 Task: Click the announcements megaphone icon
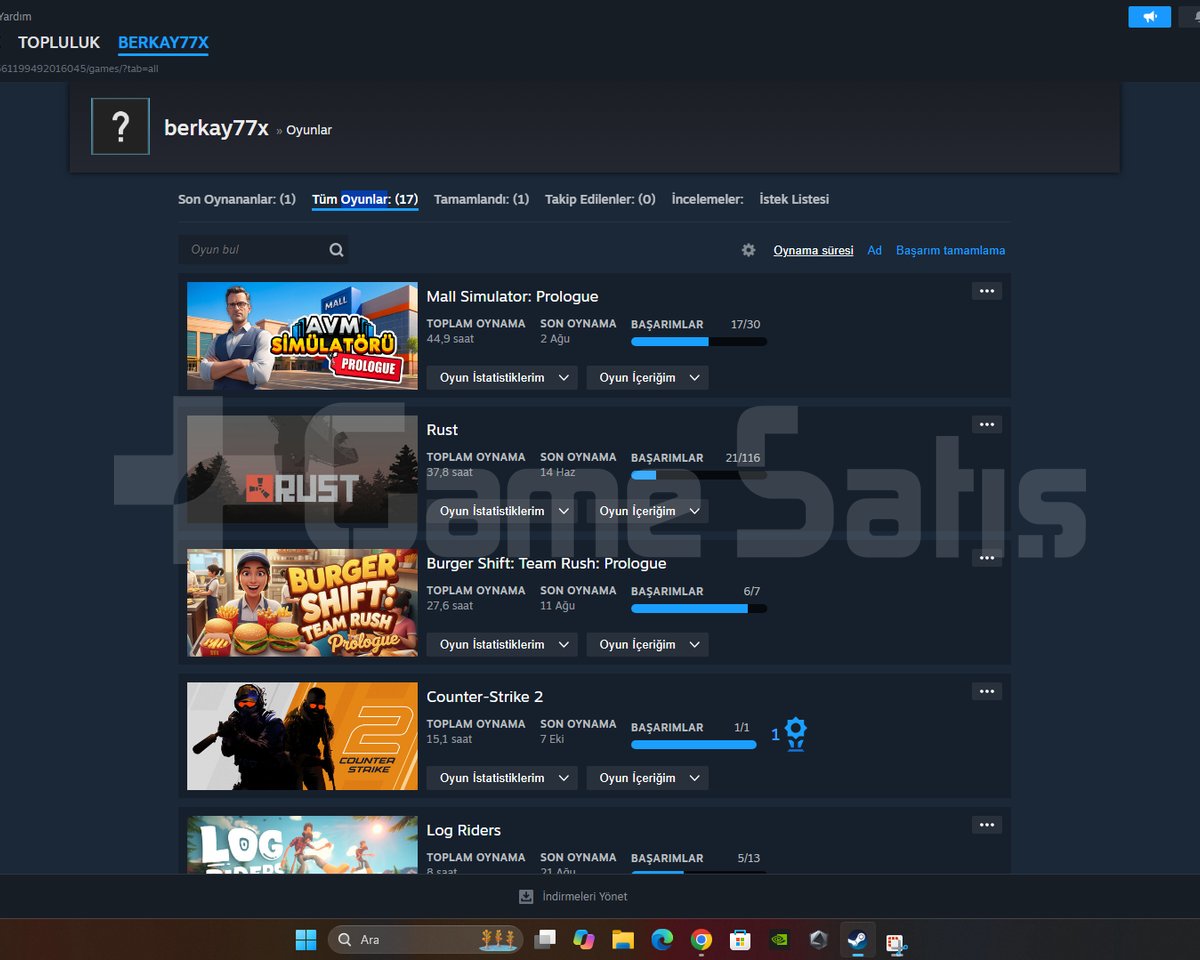[x=1149, y=17]
